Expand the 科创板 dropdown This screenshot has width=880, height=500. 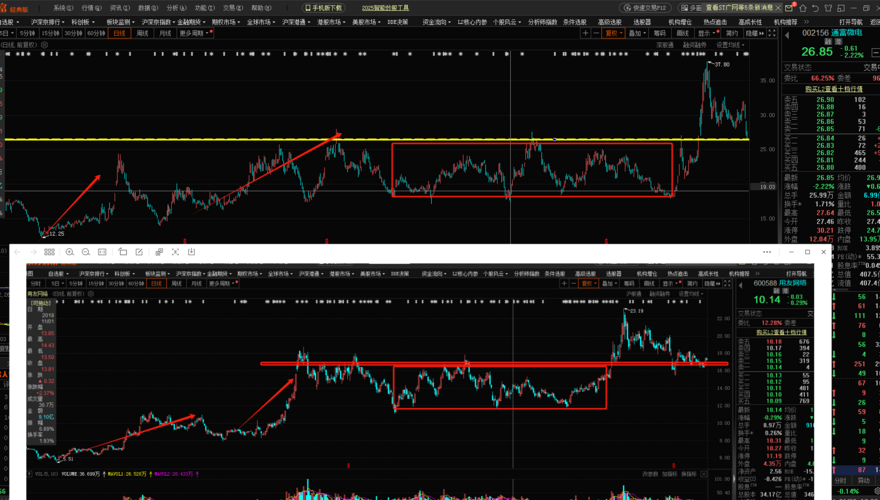click(x=82, y=22)
